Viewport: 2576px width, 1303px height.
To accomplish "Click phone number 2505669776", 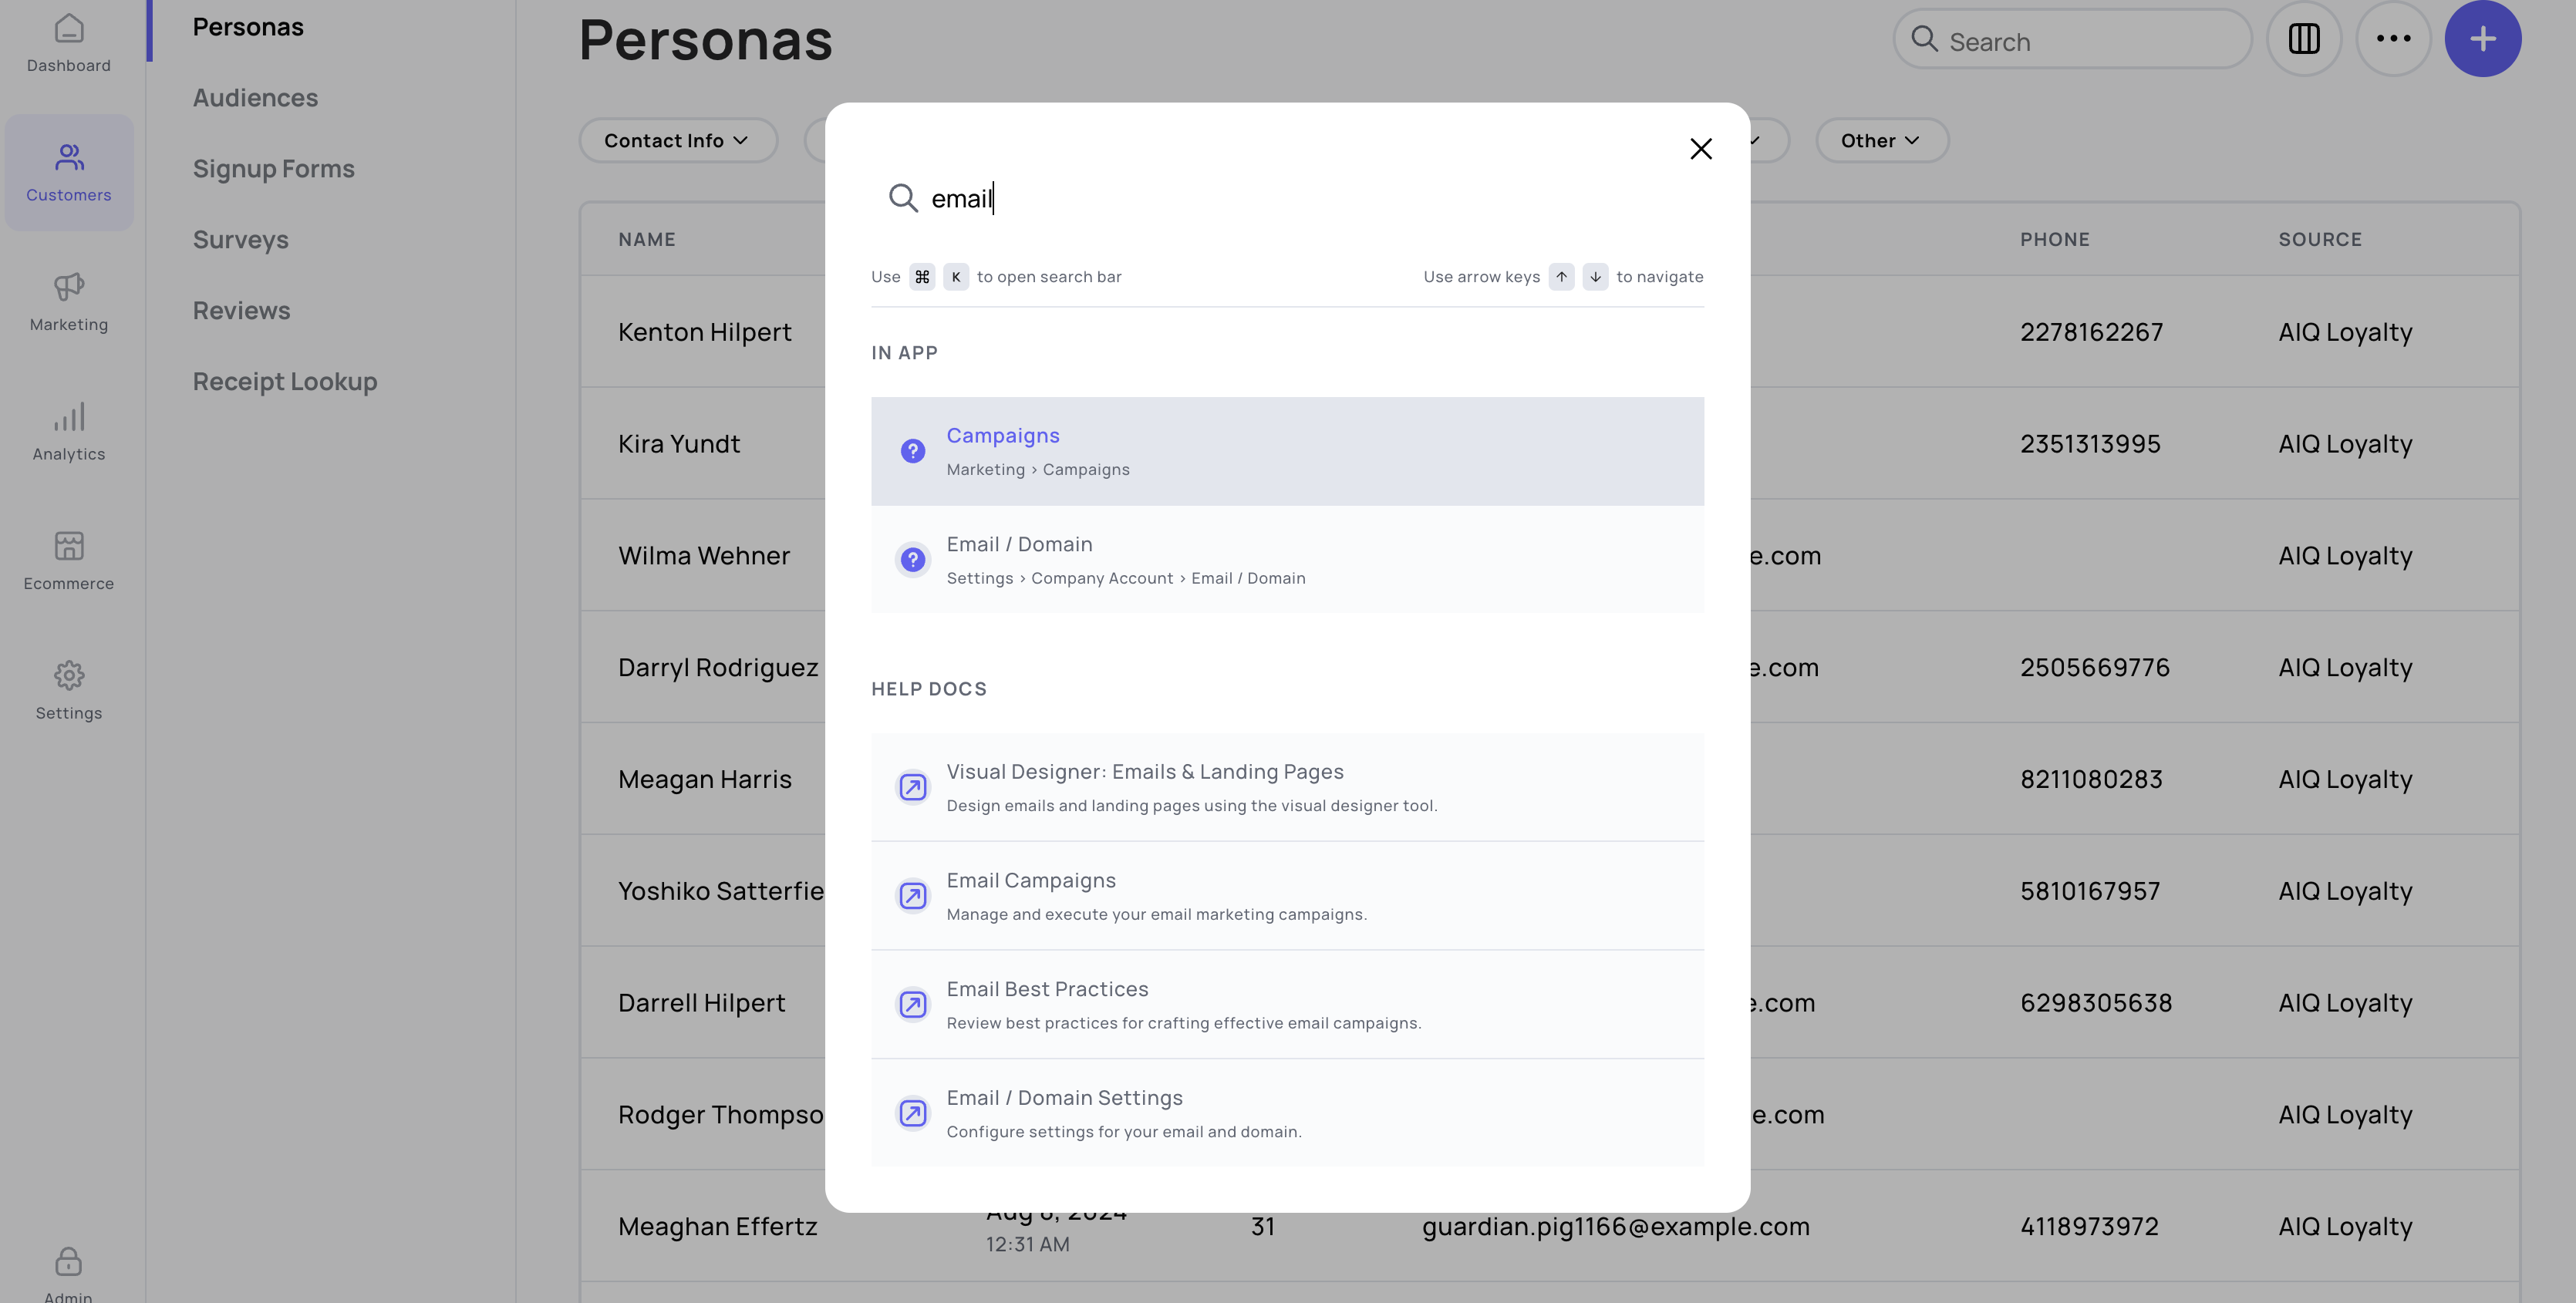I will pos(2094,668).
